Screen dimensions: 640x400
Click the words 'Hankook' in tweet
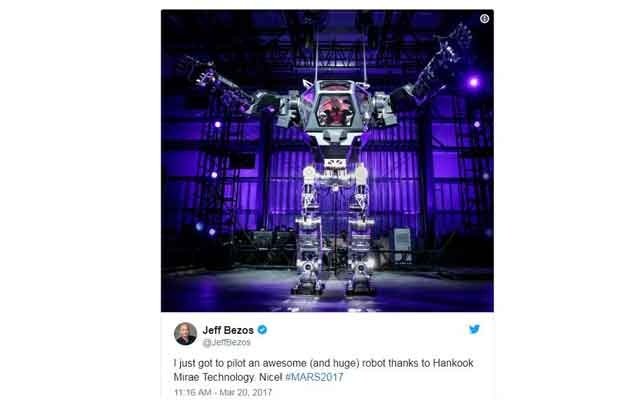(453, 363)
